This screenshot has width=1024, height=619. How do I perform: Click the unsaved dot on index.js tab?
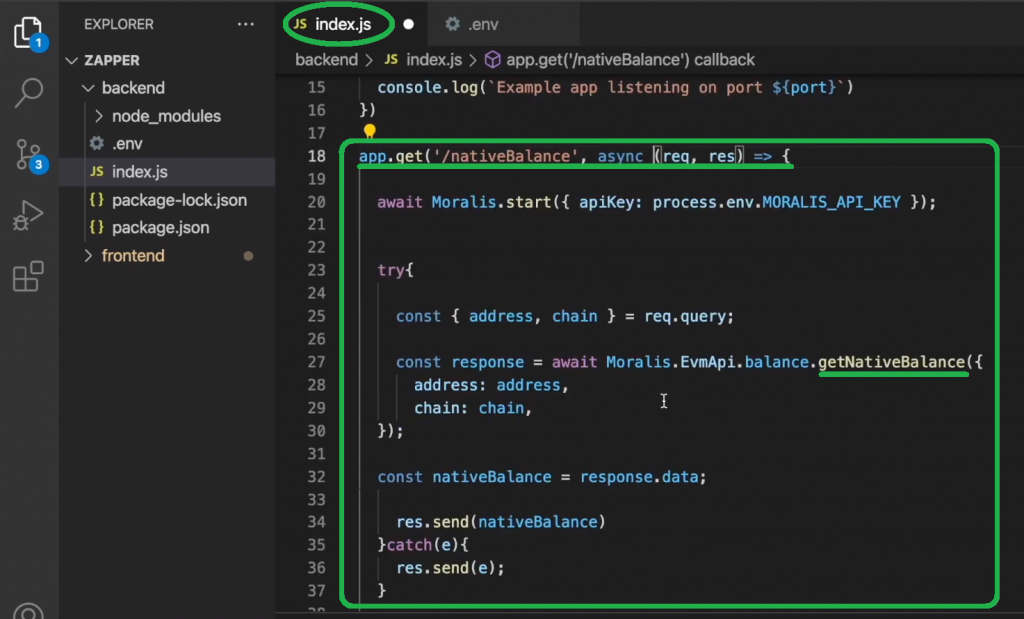[x=408, y=24]
